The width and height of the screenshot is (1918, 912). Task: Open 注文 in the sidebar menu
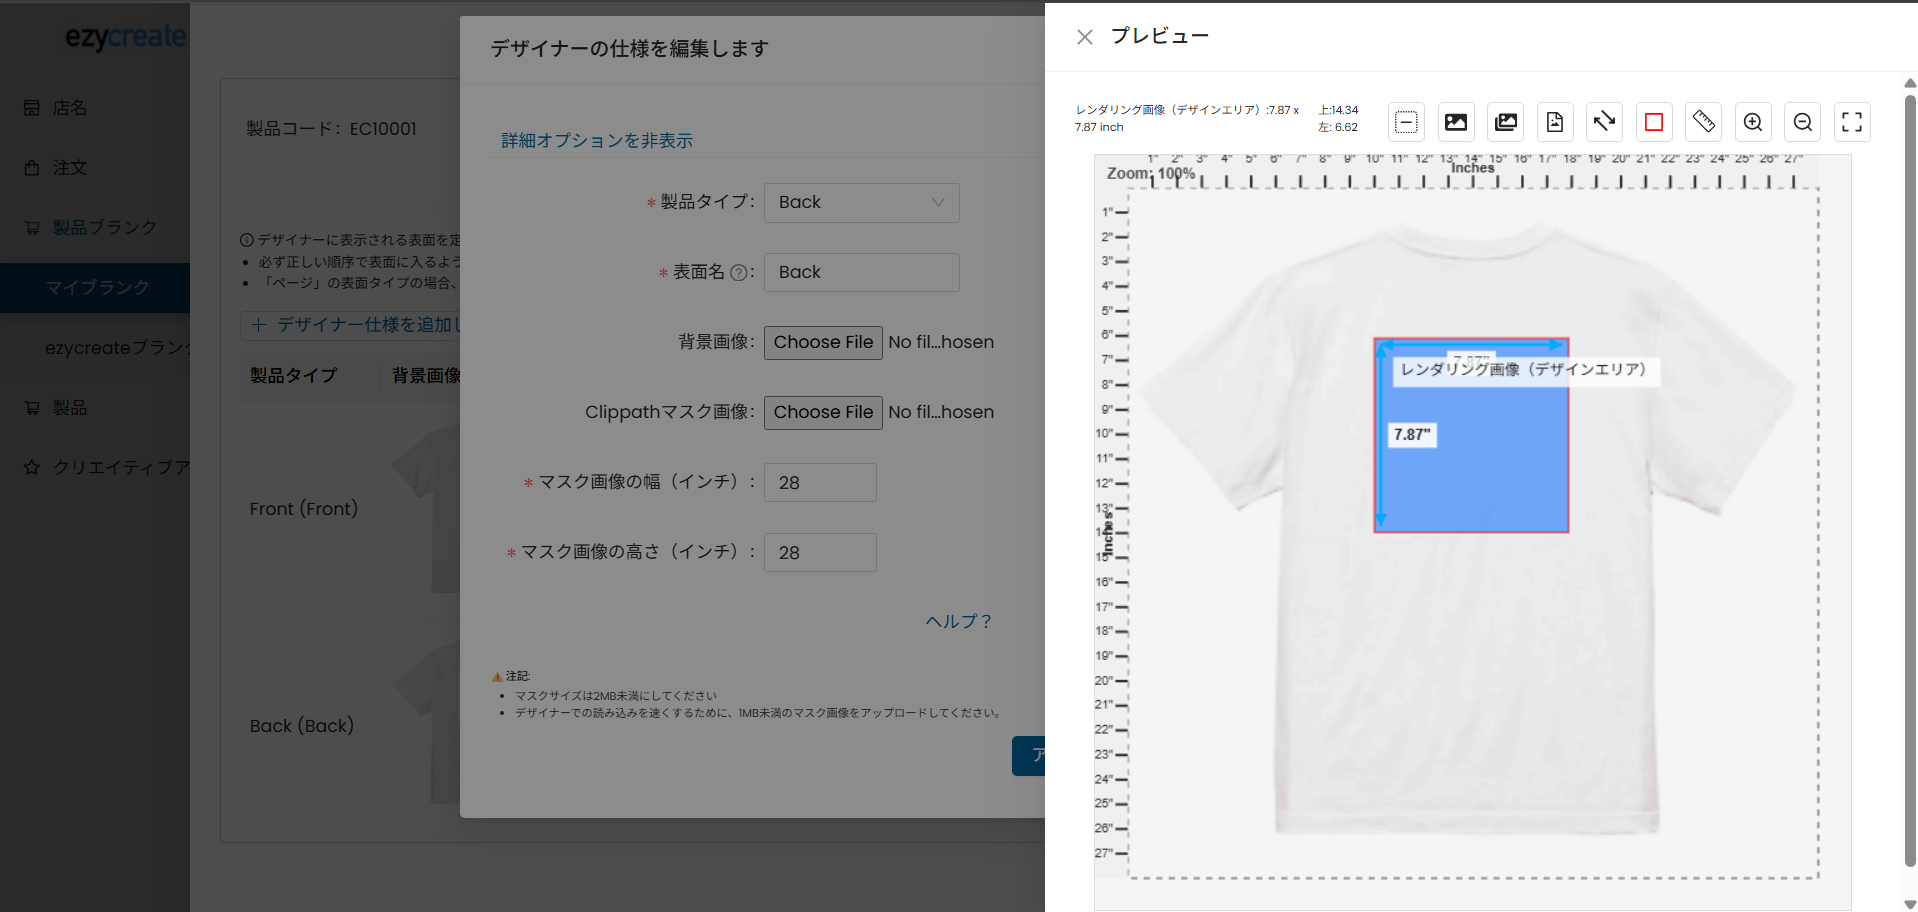70,168
